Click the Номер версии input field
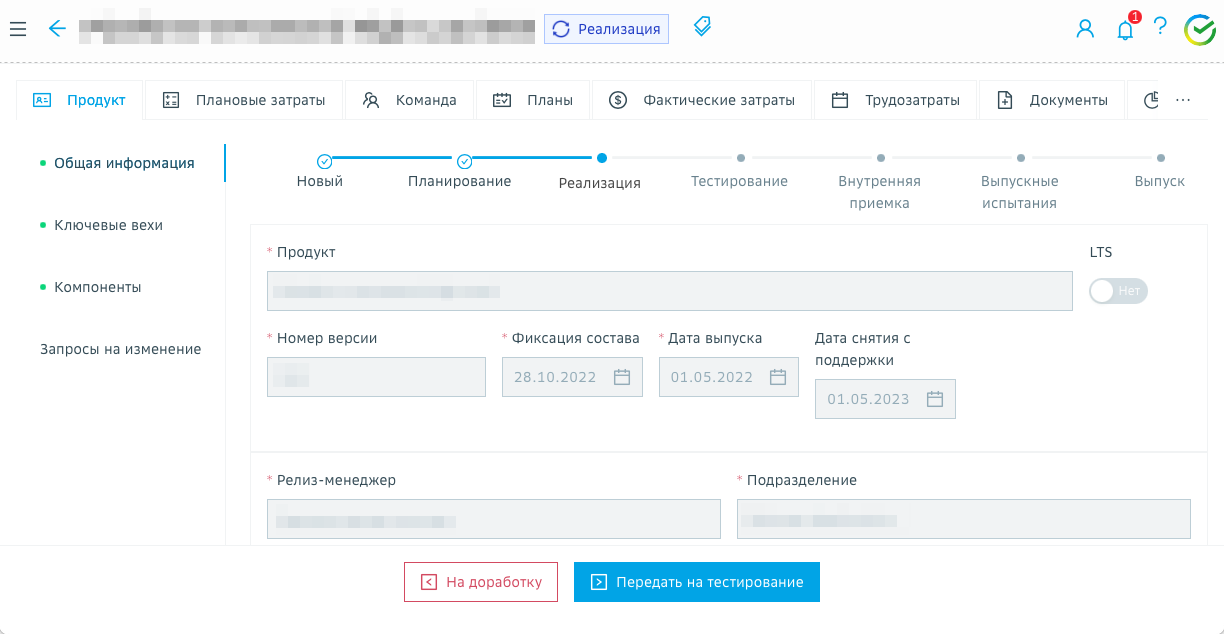Image resolution: width=1224 pixels, height=634 pixels. pyautogui.click(x=376, y=377)
